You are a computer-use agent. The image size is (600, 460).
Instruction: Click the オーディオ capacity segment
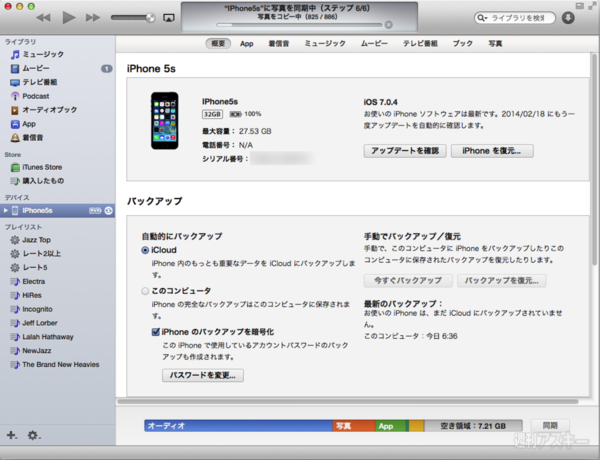point(238,426)
